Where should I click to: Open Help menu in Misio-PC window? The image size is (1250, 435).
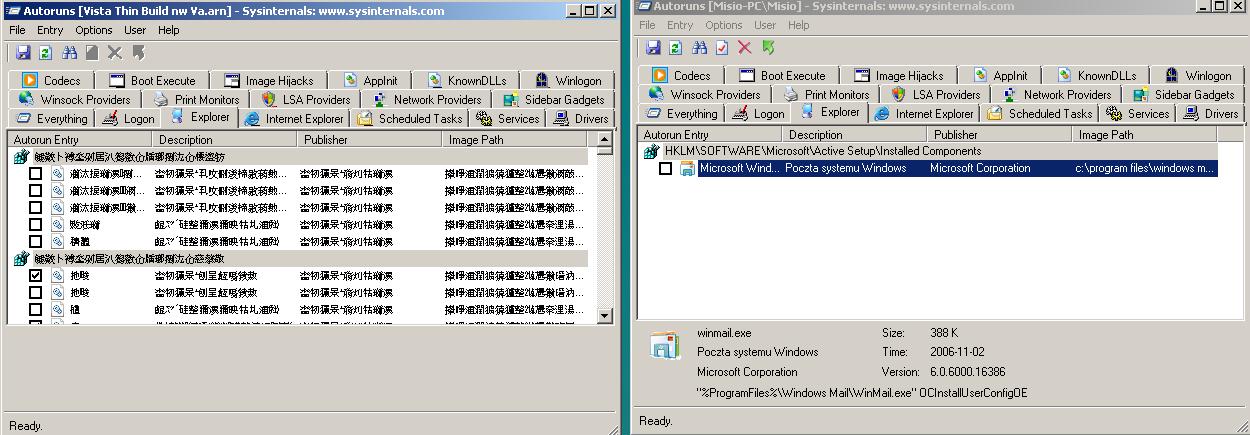click(x=799, y=25)
